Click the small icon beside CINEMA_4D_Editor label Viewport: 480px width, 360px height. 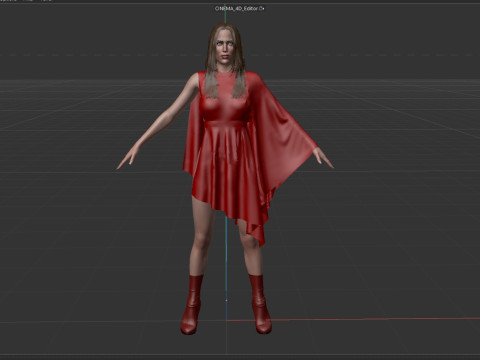[x=262, y=9]
